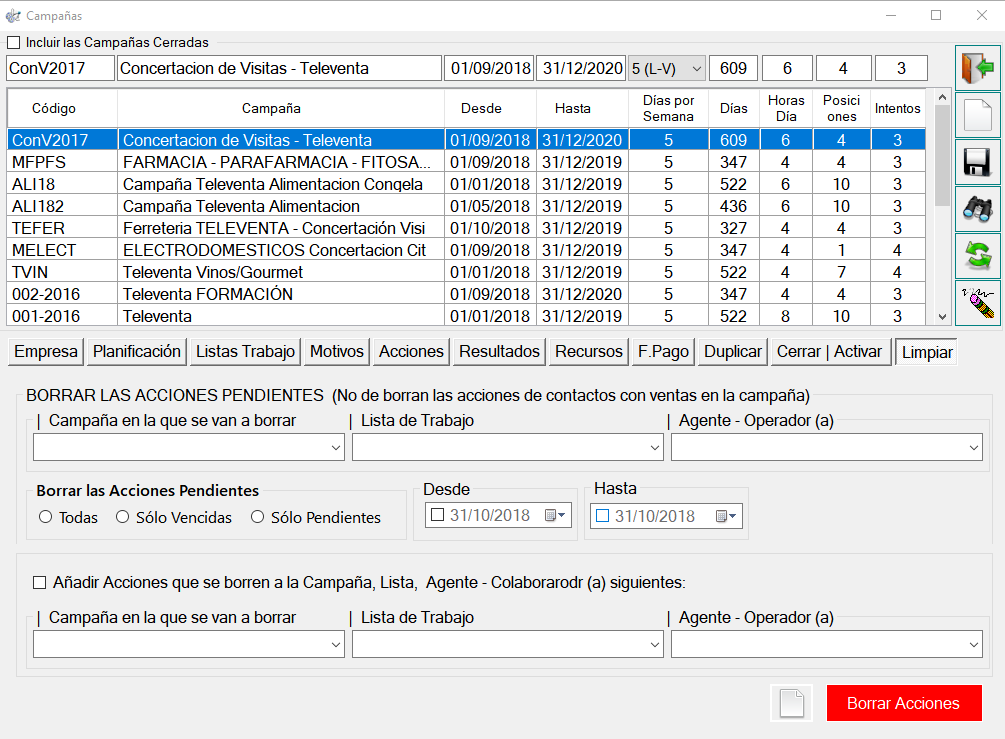Viewport: 1005px width, 739px height.
Task: Refresh list with green arrows icon
Action: tap(977, 256)
